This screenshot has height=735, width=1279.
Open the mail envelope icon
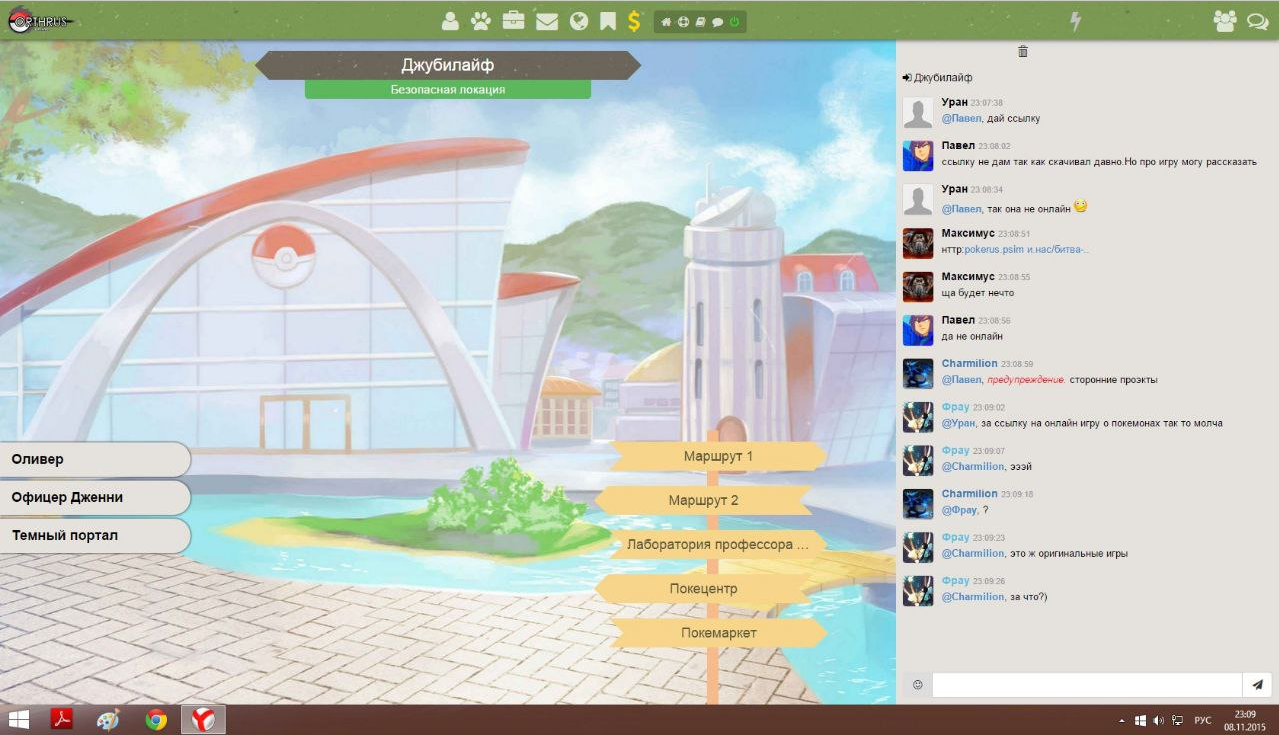click(x=547, y=21)
